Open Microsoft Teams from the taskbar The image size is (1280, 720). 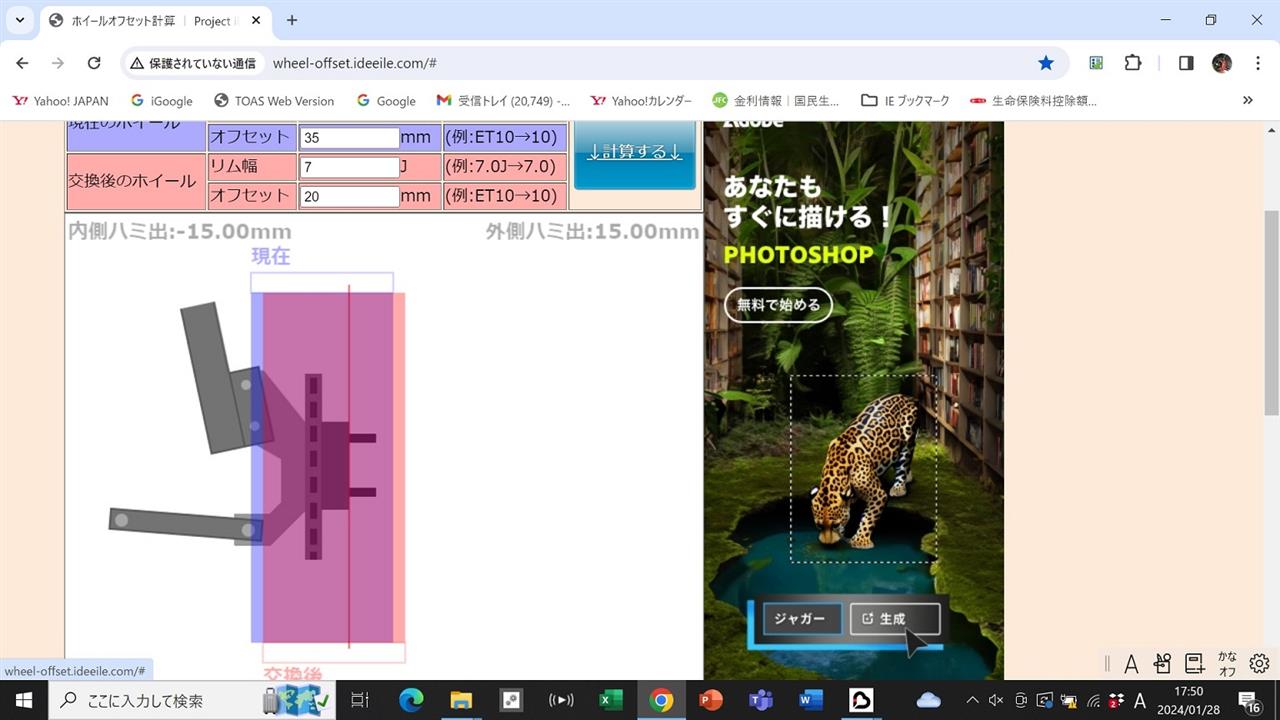tap(761, 700)
